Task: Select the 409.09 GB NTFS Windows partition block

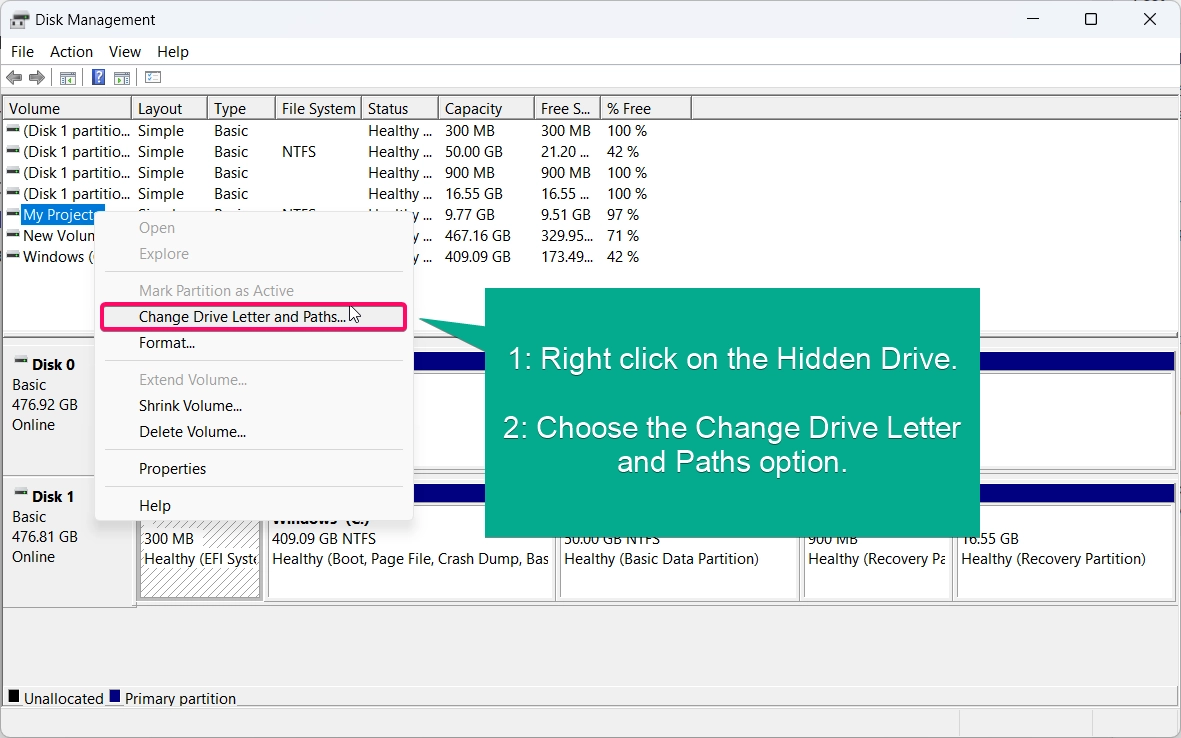Action: tap(411, 554)
